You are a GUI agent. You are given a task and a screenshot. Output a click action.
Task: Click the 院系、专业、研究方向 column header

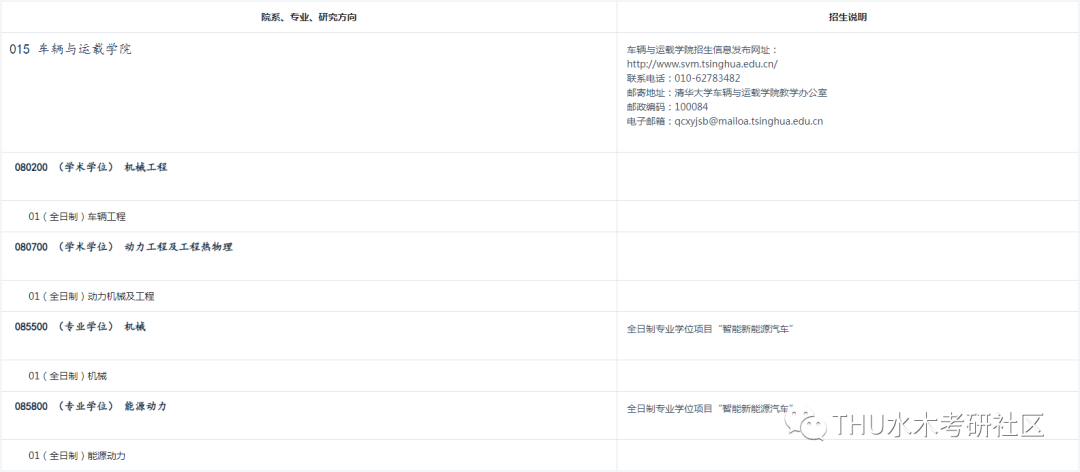[x=307, y=17]
